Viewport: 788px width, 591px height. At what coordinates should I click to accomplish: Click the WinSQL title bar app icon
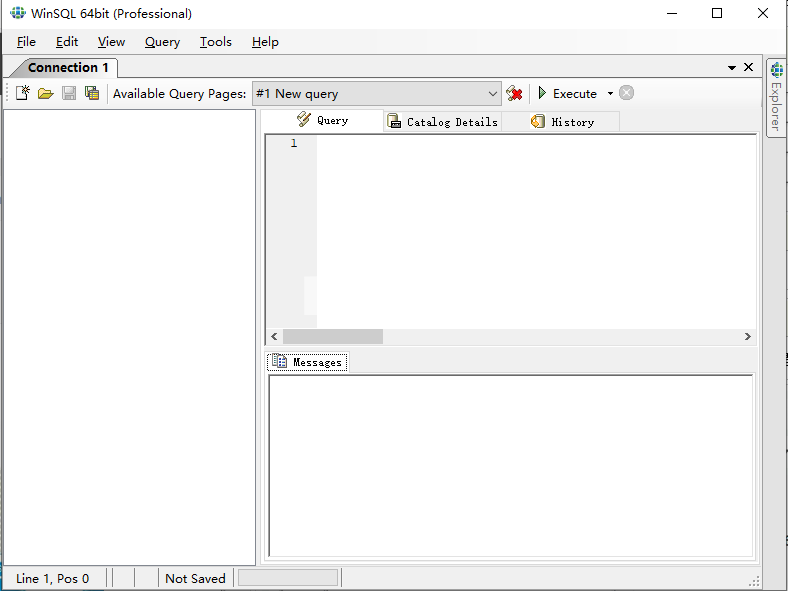point(18,13)
